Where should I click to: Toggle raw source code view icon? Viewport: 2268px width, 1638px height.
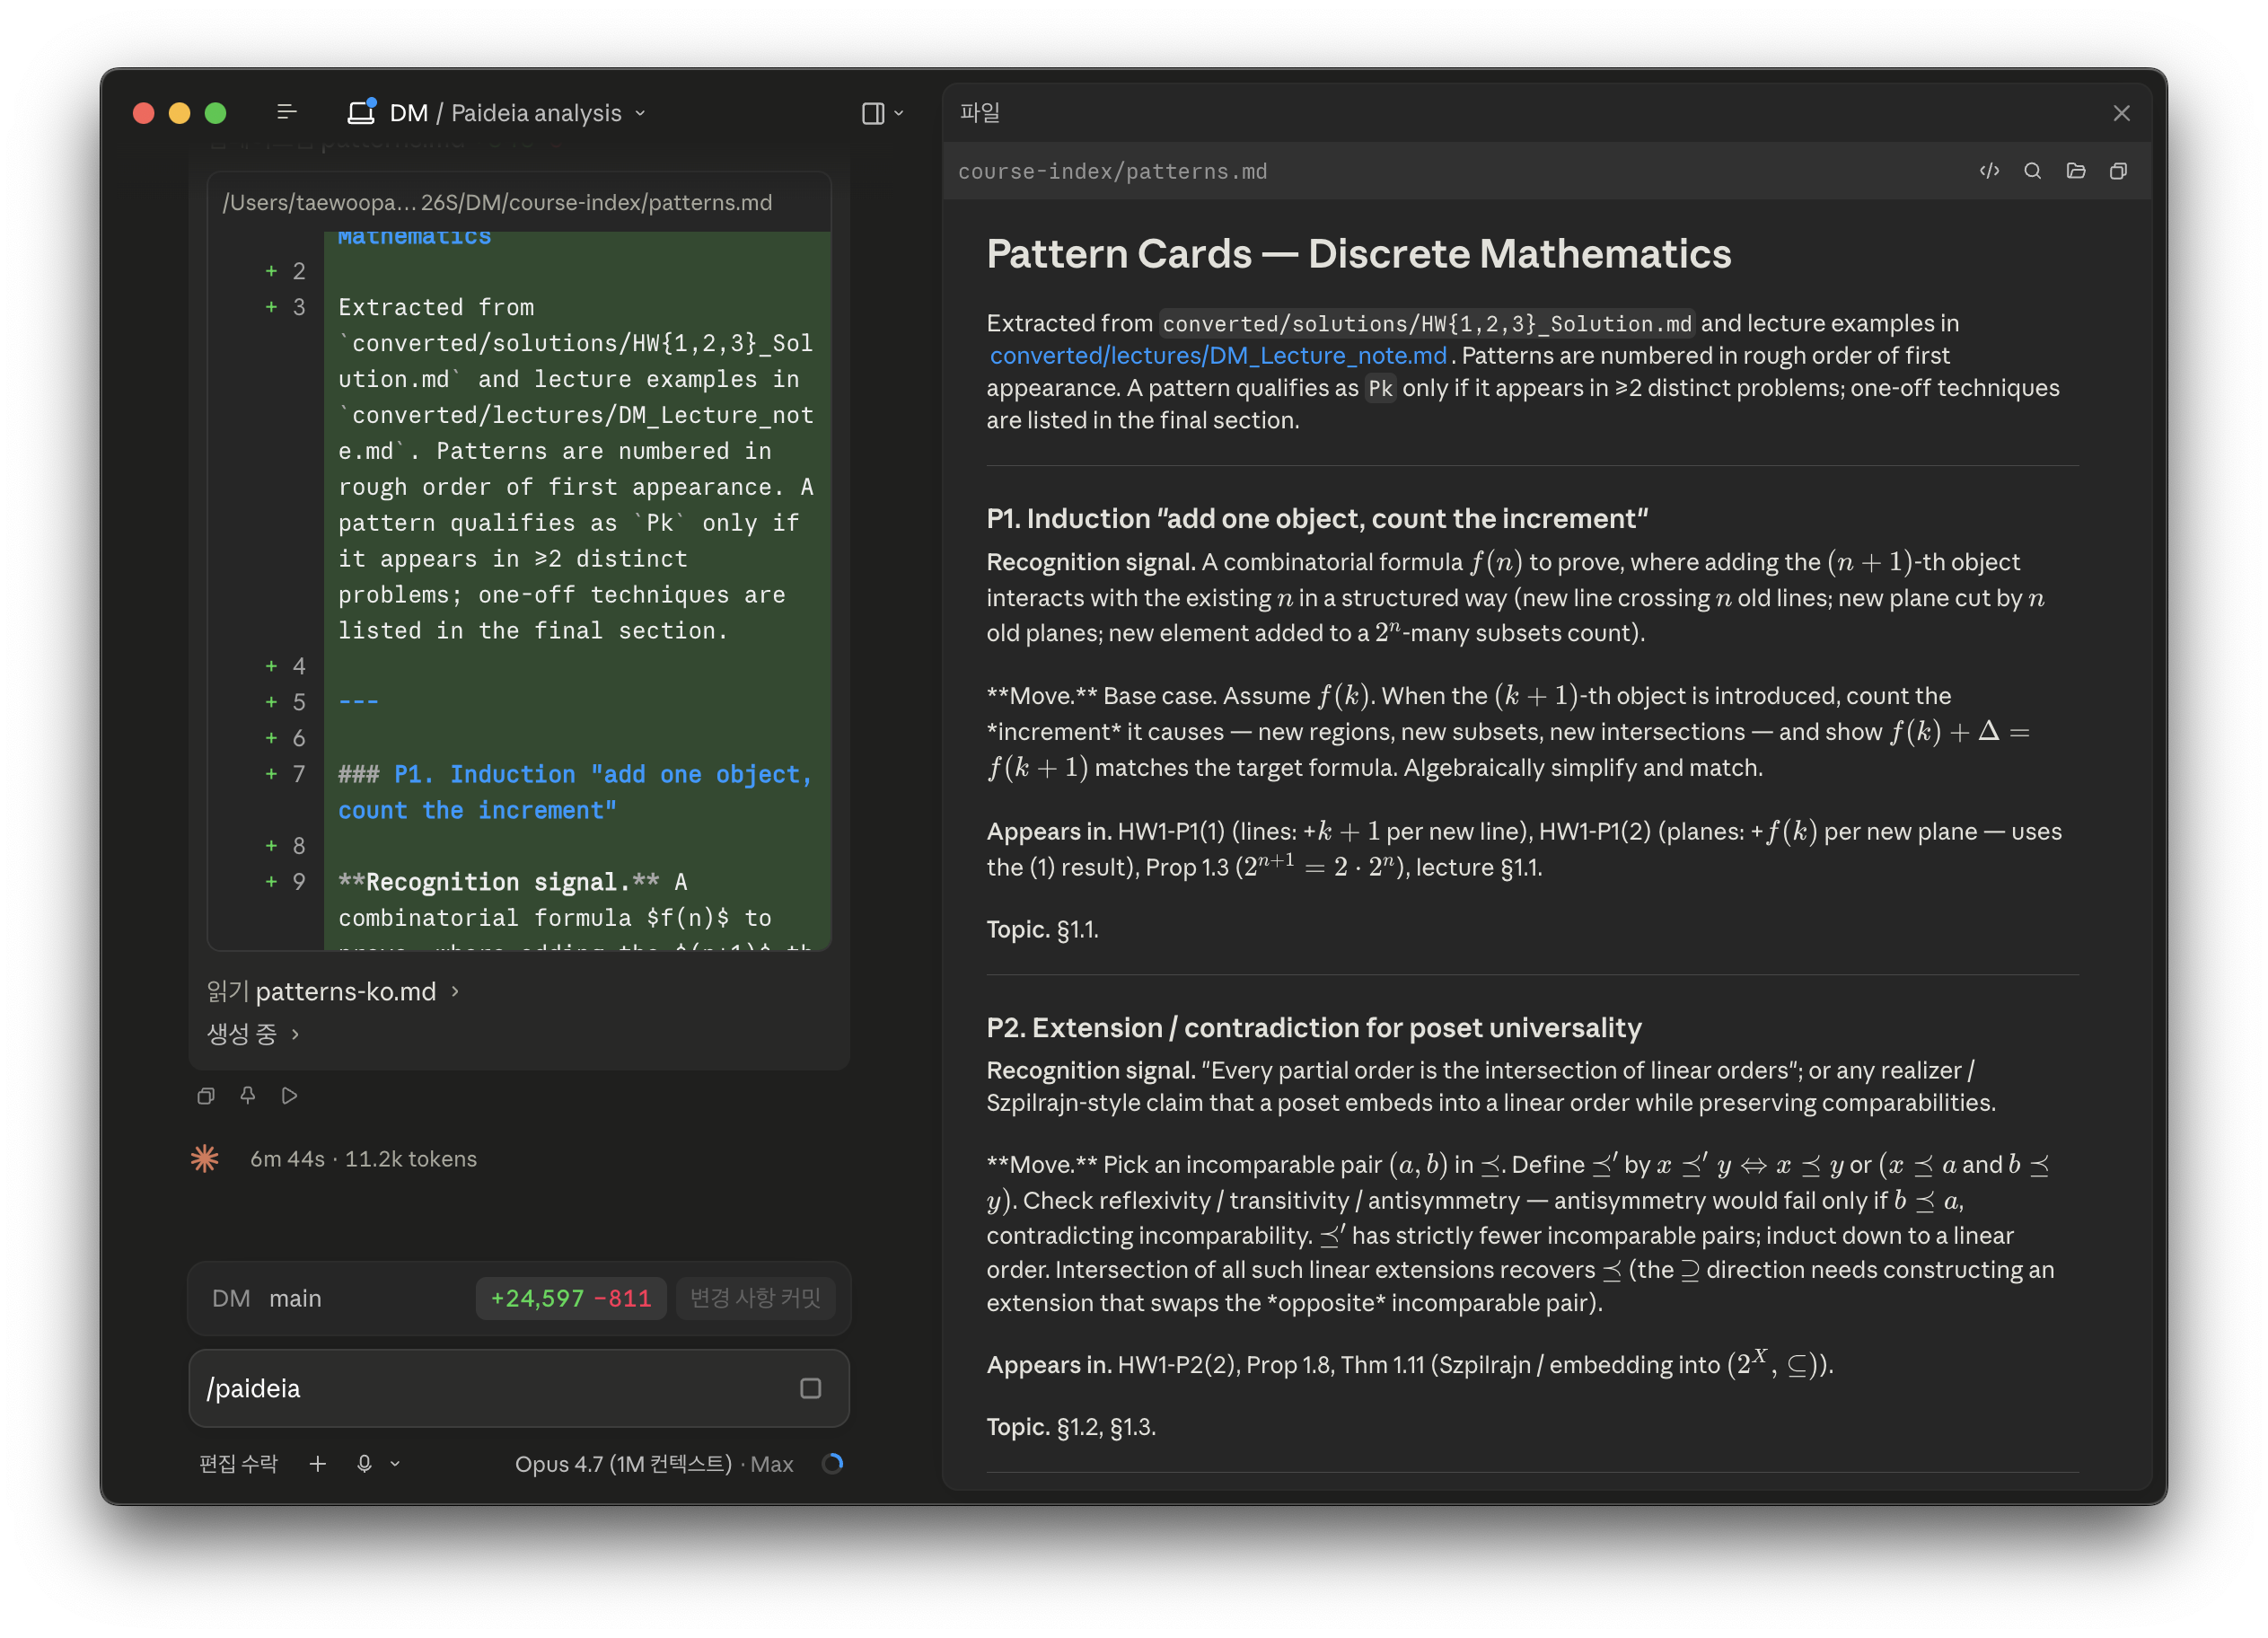1989,171
